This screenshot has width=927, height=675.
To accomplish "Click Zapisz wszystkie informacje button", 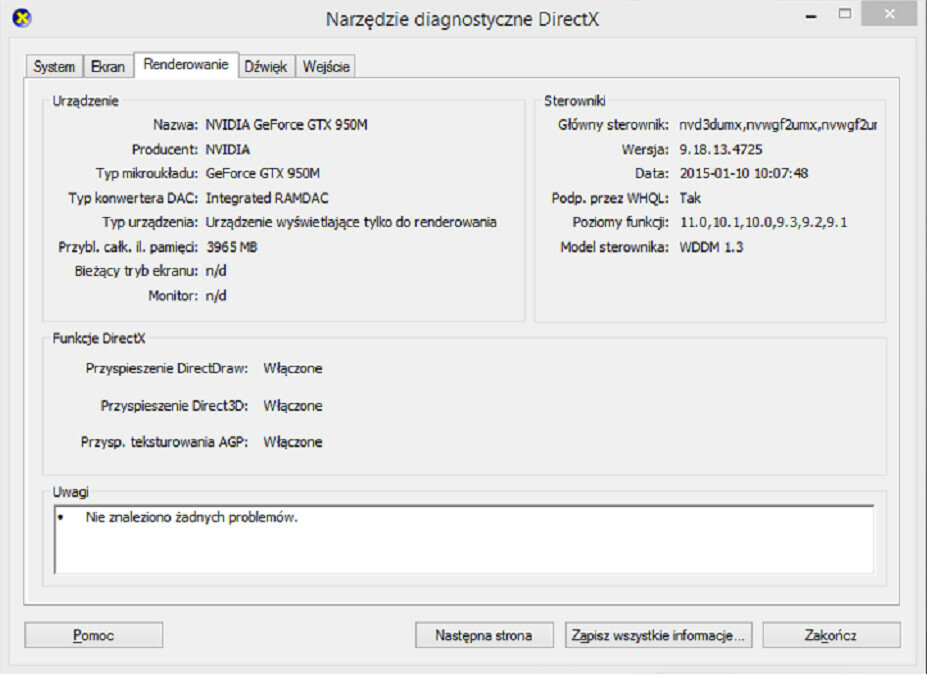I will [x=659, y=635].
